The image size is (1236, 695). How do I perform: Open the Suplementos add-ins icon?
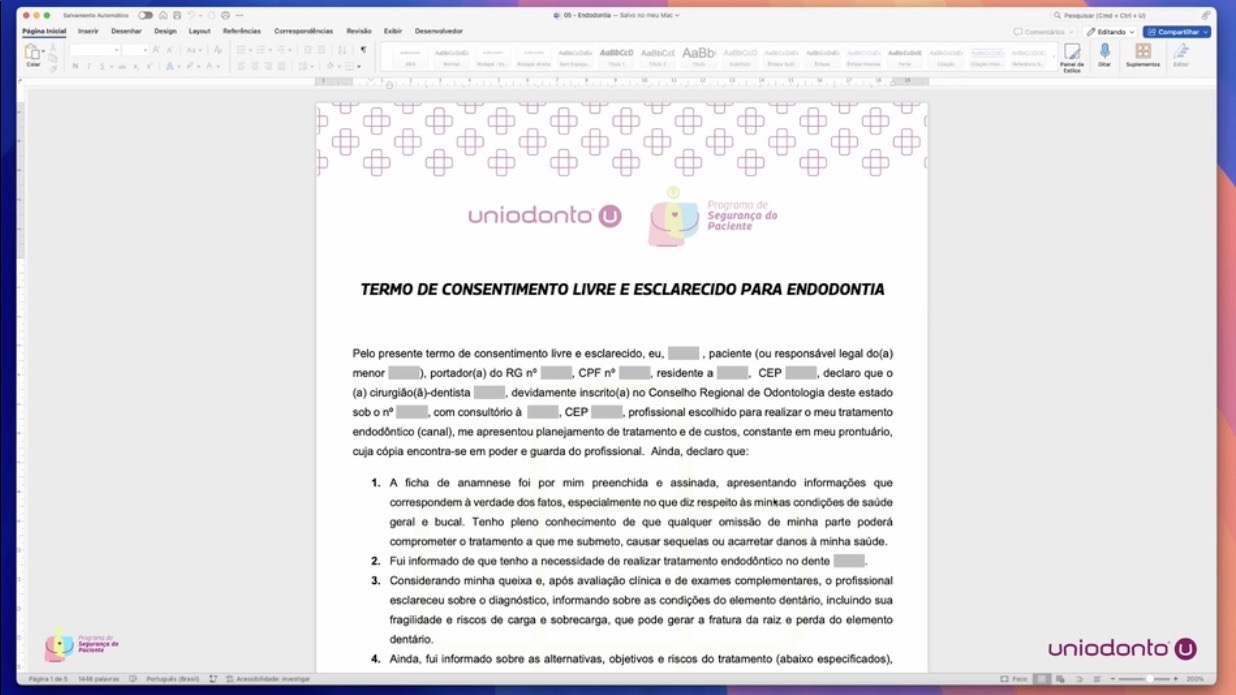pos(1143,54)
